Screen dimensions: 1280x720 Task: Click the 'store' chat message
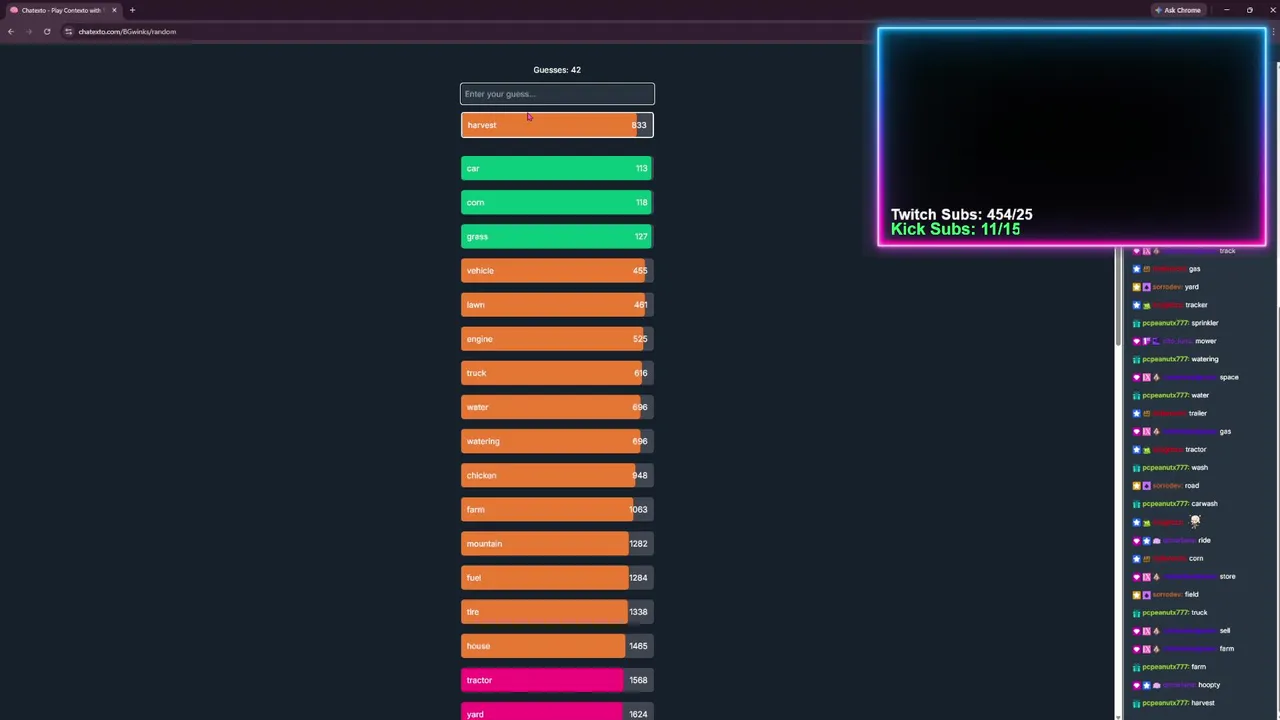pyautogui.click(x=1227, y=576)
